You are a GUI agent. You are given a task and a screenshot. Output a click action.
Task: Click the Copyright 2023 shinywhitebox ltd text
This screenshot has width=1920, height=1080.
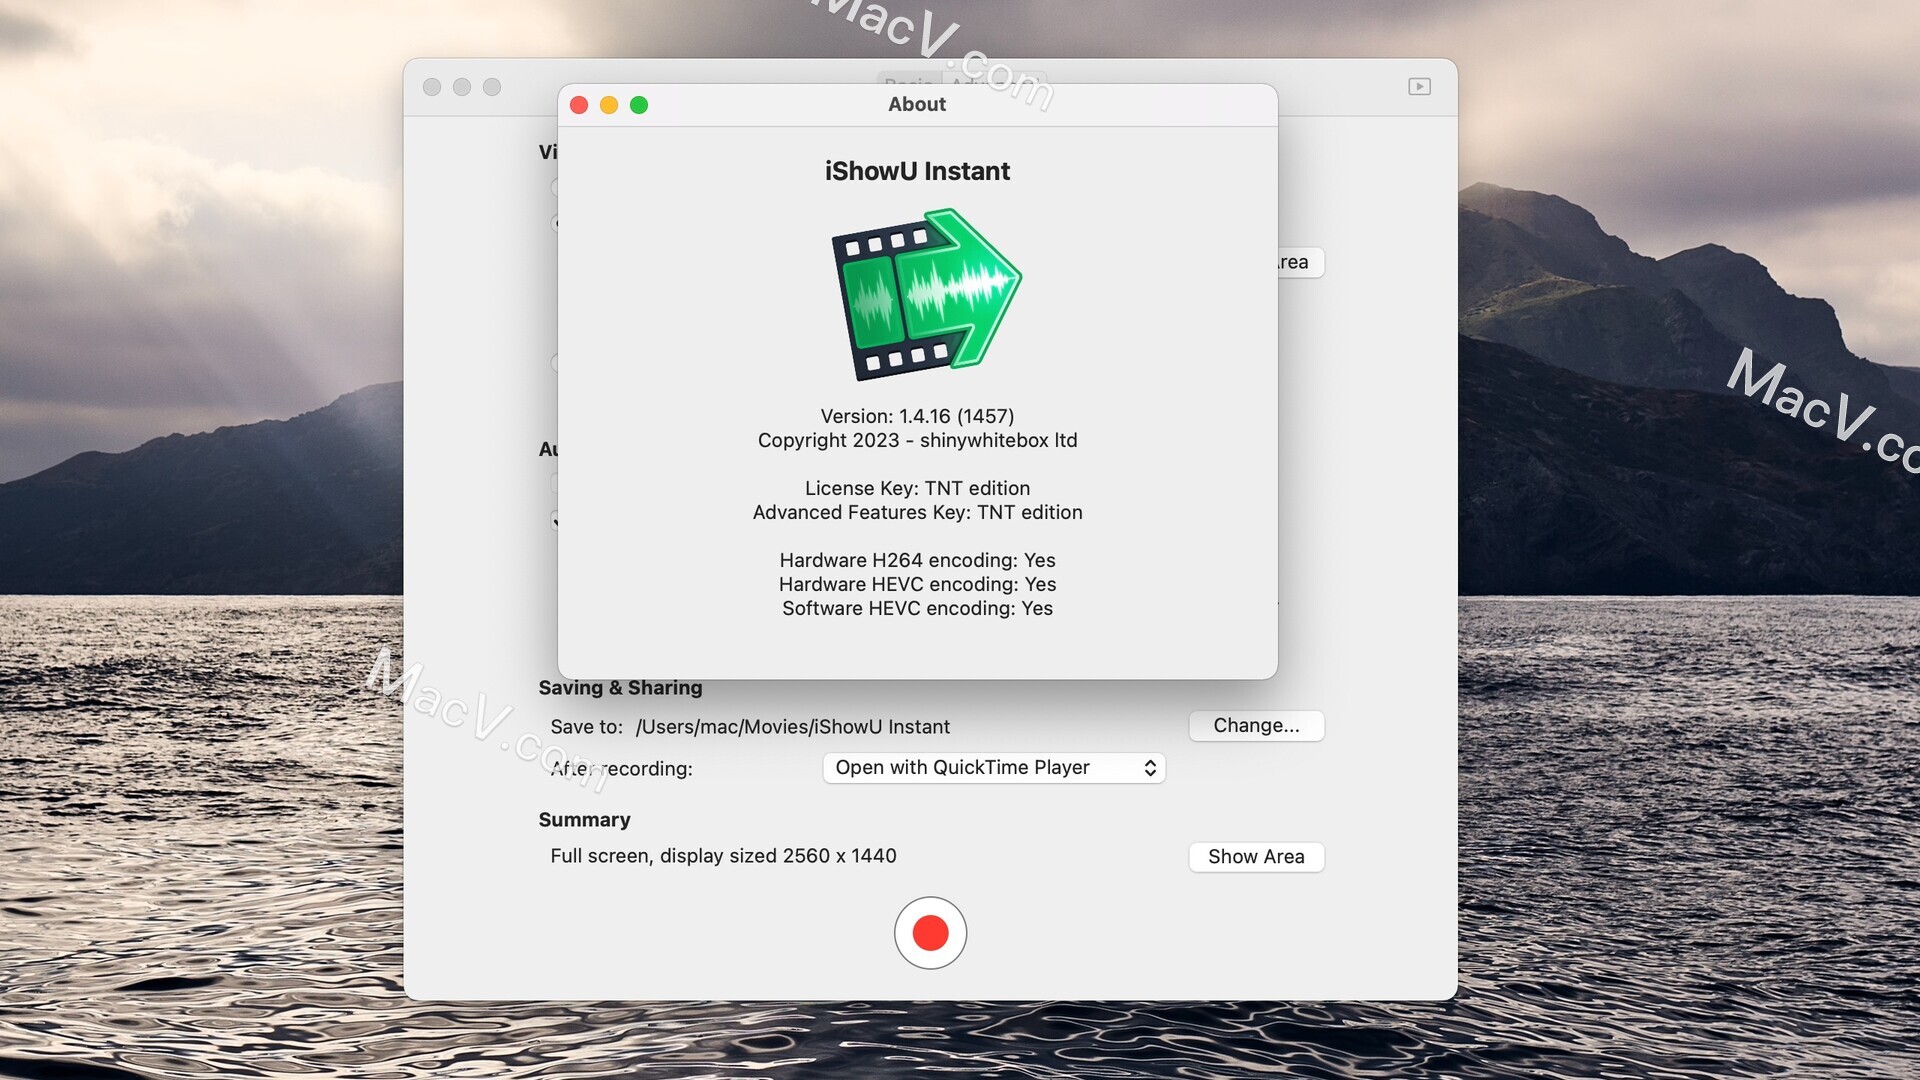point(917,440)
